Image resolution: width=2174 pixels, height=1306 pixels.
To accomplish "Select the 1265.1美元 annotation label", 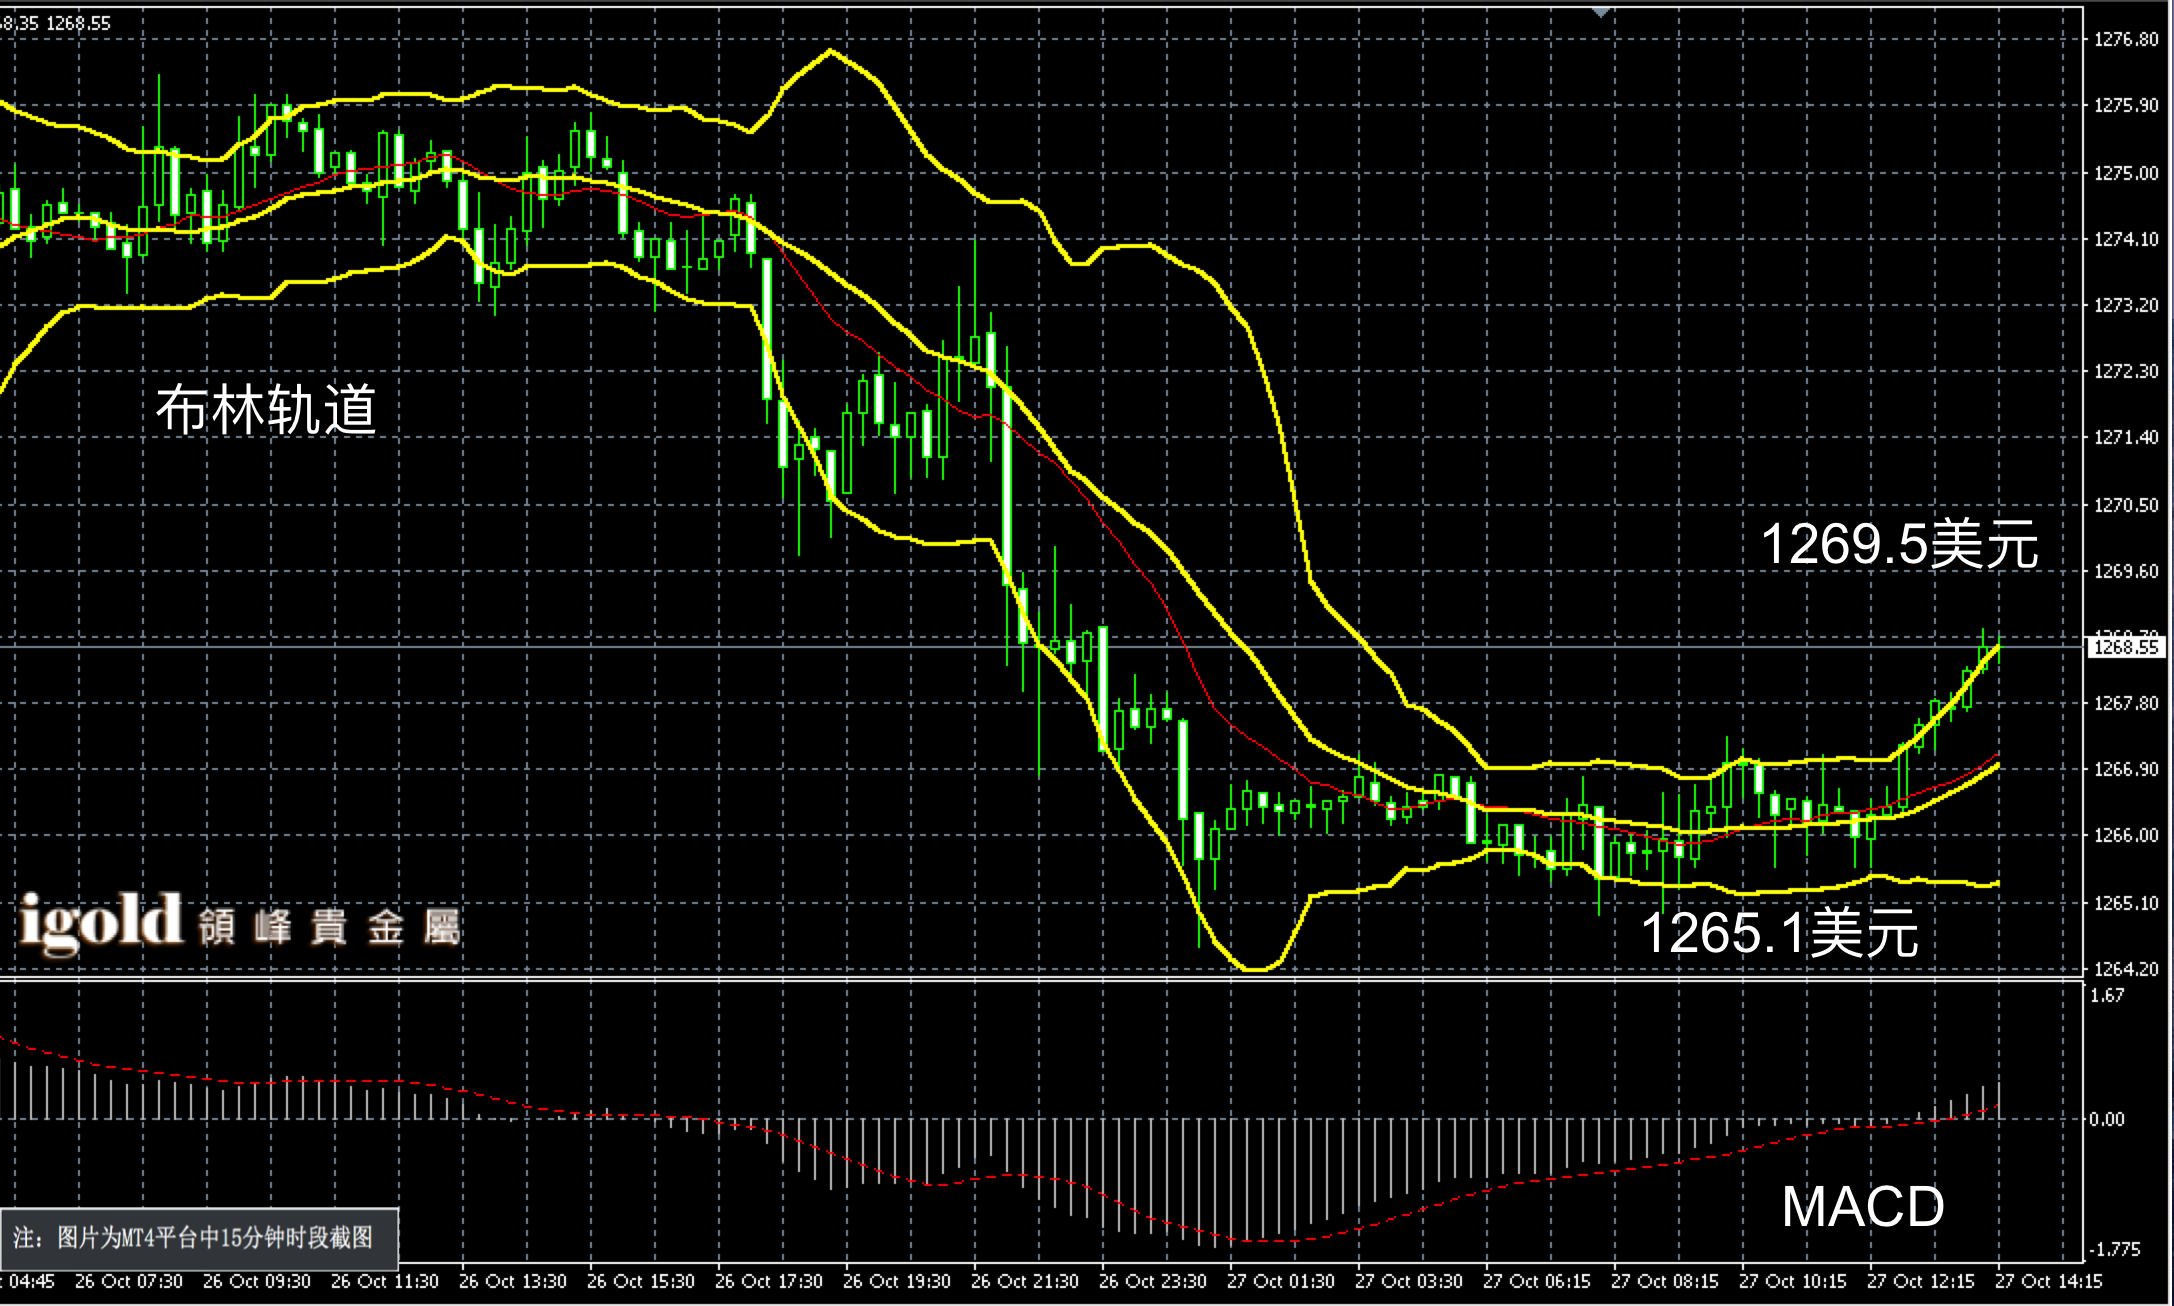I will (x=1779, y=933).
